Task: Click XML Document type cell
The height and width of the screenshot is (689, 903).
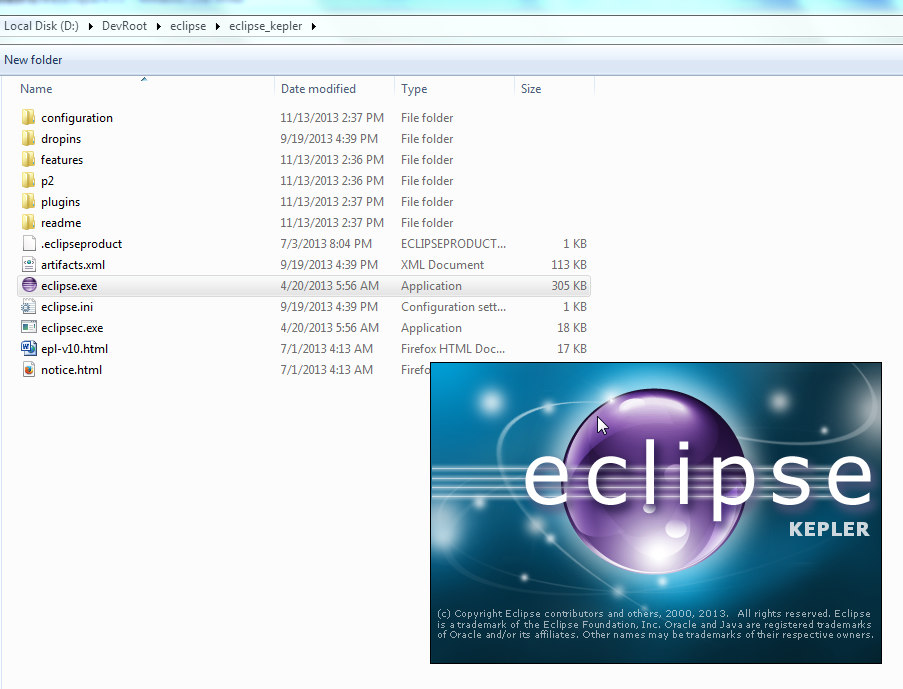Action: (443, 264)
